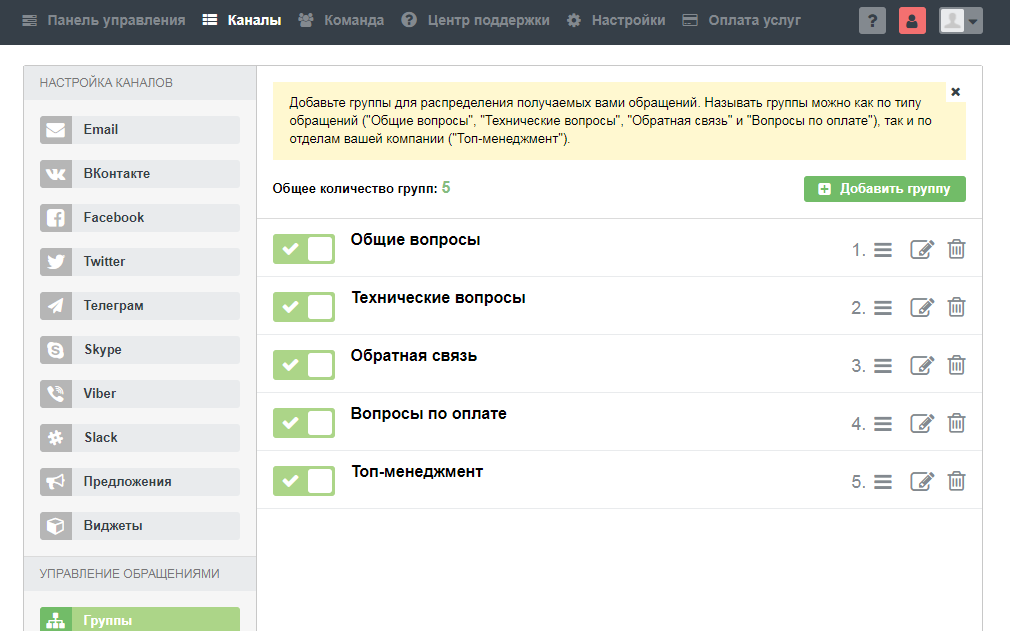The height and width of the screenshot is (631, 1010).
Task: Open the help question mark icon
Action: 872,20
